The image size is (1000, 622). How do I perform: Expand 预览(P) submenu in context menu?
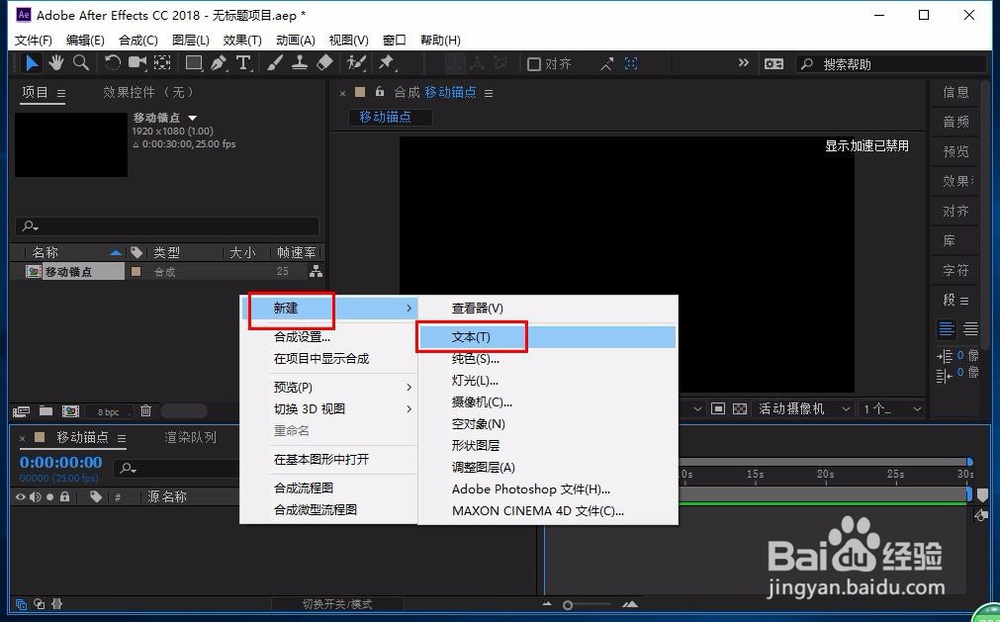tap(409, 387)
